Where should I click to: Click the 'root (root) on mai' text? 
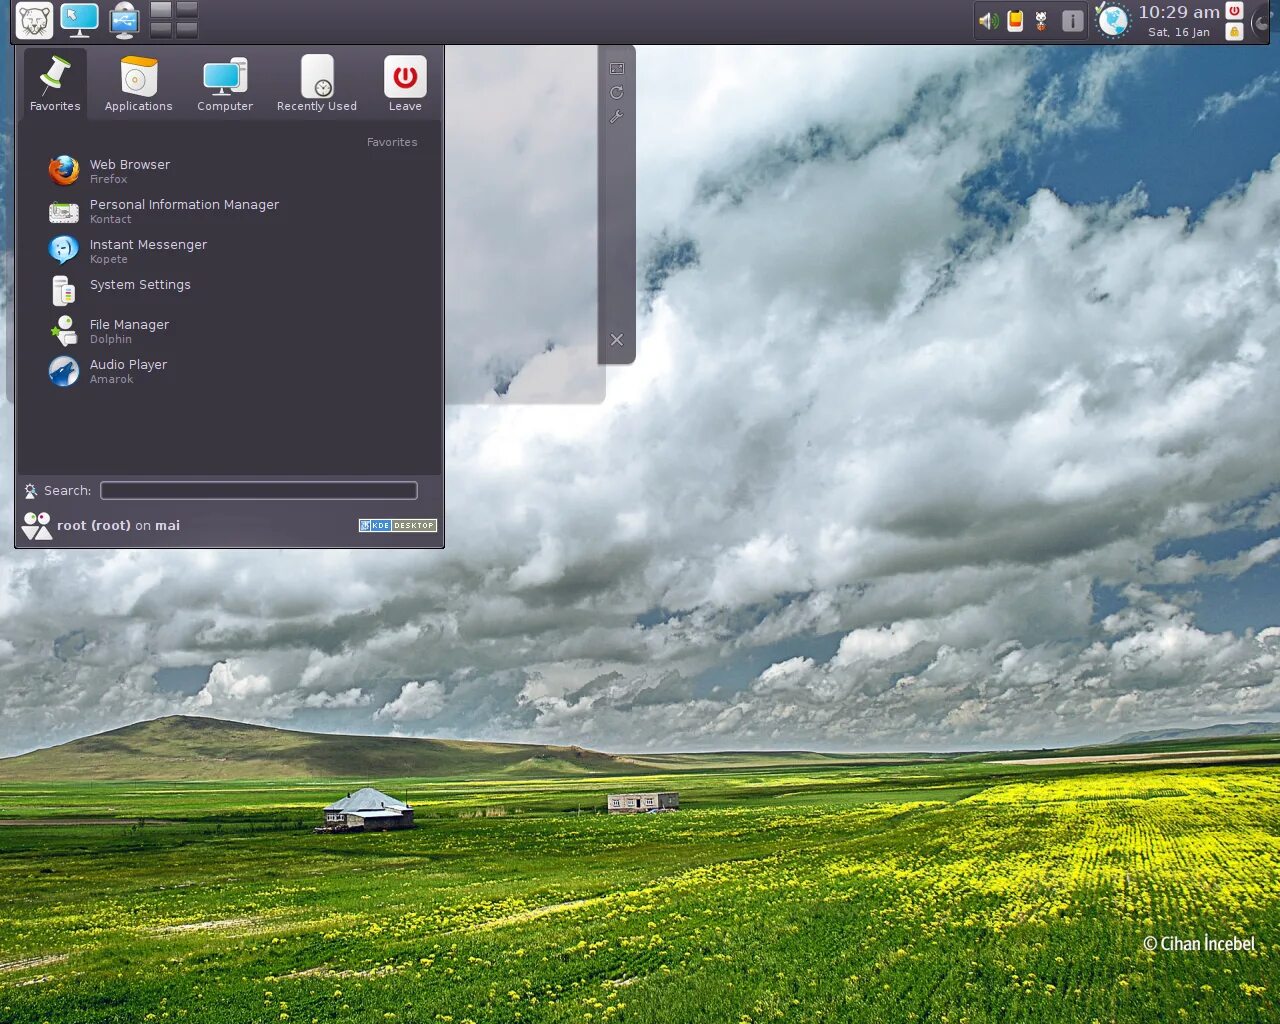click(119, 526)
